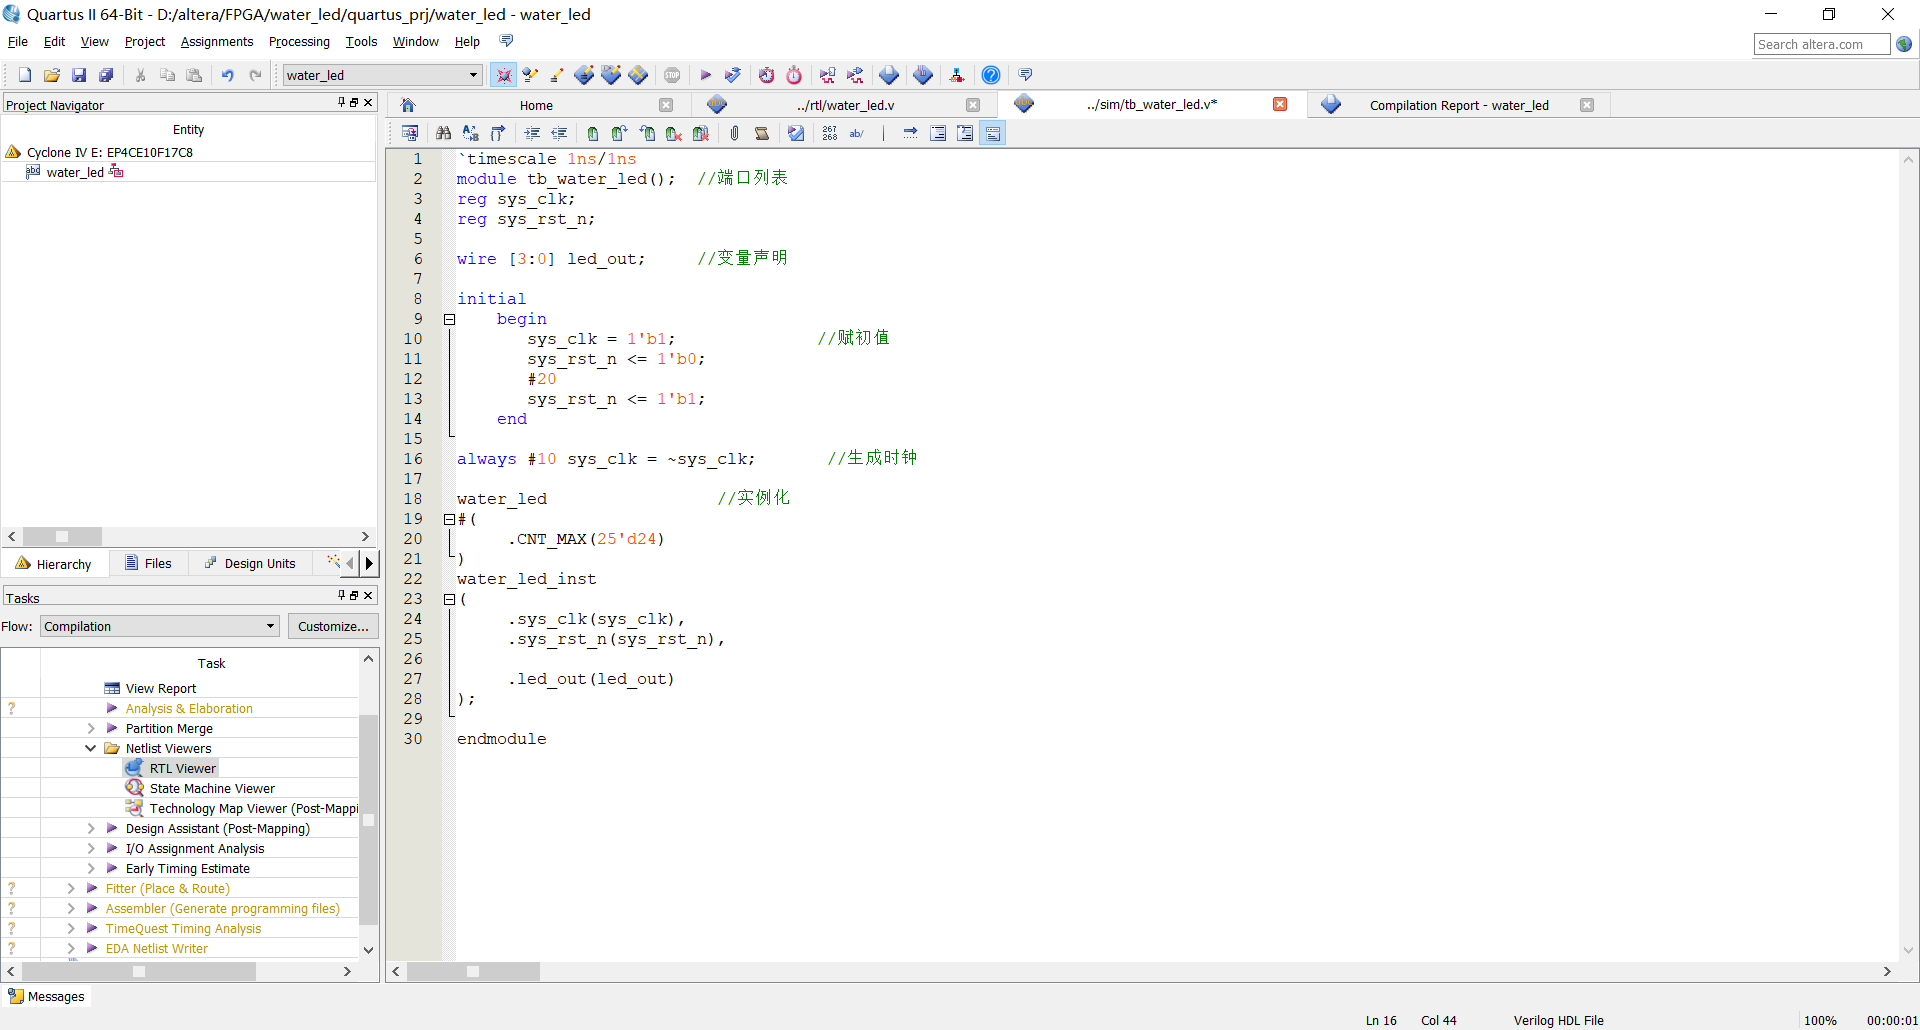Click the Replace text icon in the editor toolbar

[470, 133]
